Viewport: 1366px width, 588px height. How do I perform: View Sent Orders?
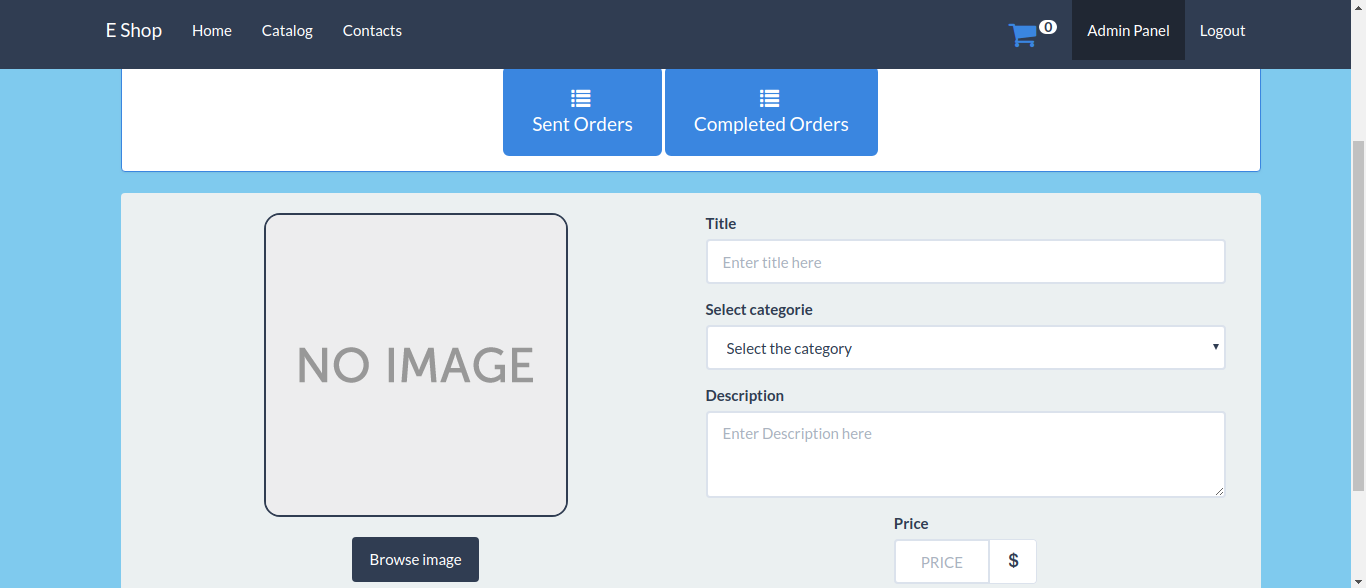coord(582,112)
